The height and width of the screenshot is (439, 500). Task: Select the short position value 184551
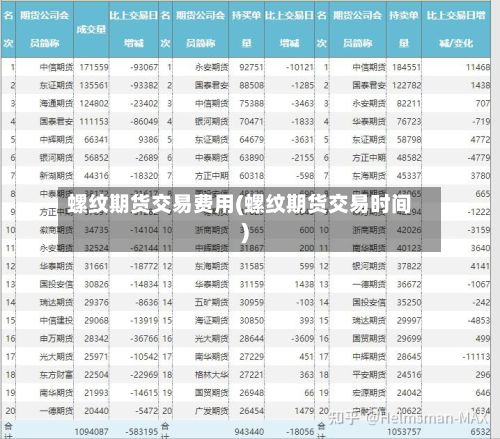[406, 67]
